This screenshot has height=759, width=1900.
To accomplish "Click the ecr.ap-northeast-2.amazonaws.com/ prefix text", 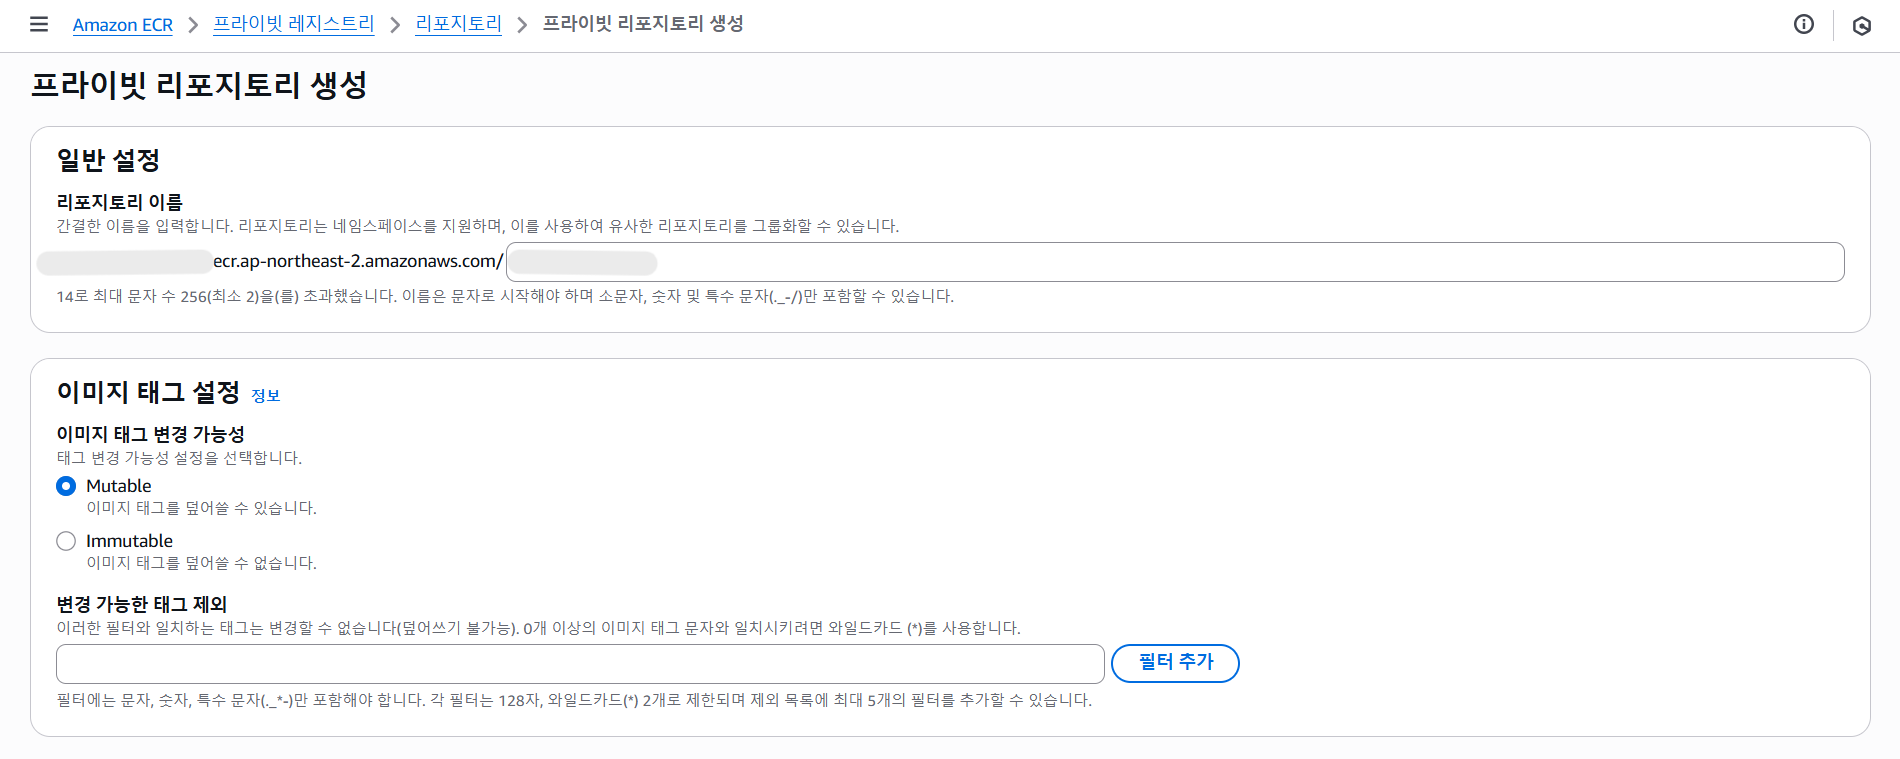I will tap(358, 261).
